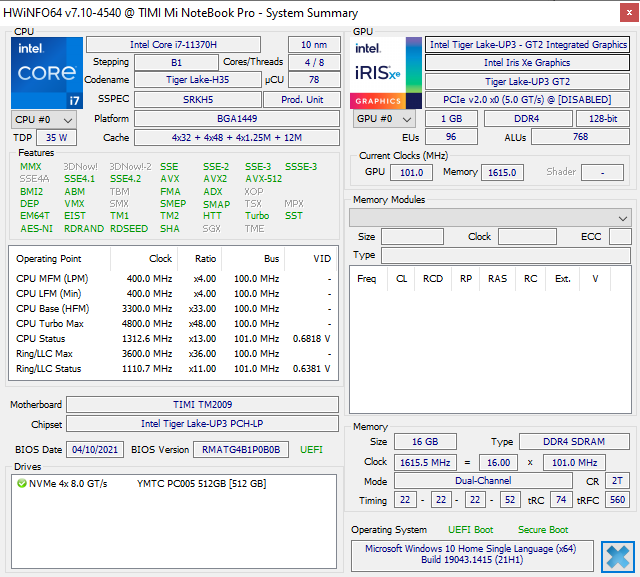Viewport: 640px width, 577px height.
Task: Select the CPU Status row
Action: 173,339
